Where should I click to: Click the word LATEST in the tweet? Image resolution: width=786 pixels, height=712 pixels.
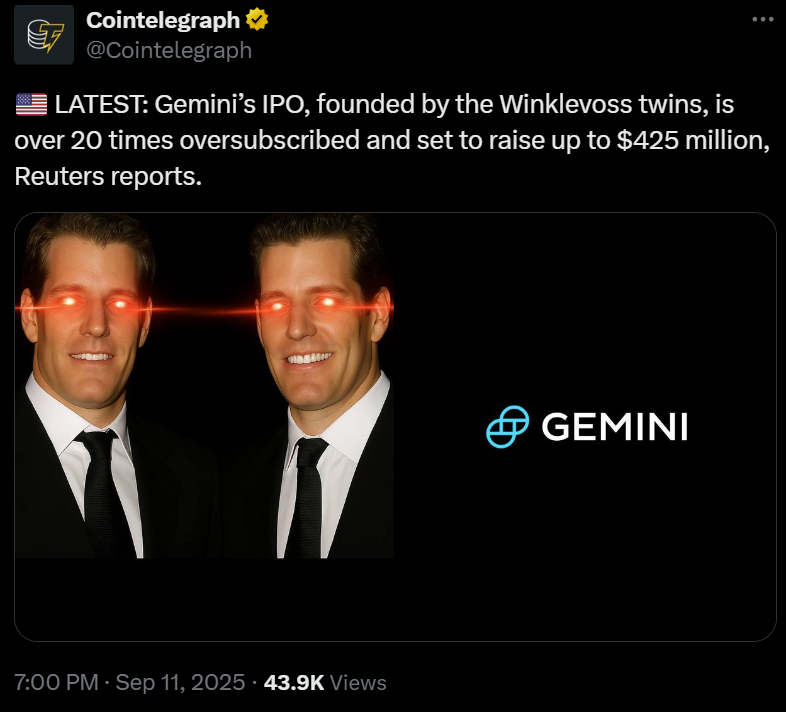click(99, 104)
